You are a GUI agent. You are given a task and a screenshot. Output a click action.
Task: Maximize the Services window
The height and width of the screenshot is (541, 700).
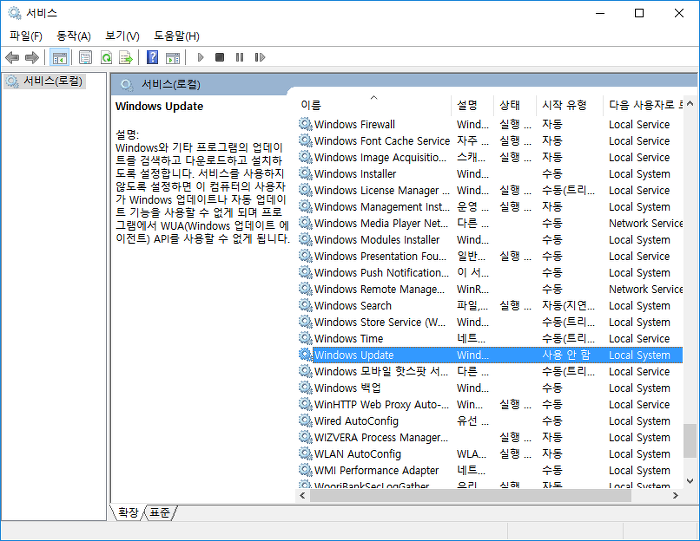click(639, 13)
